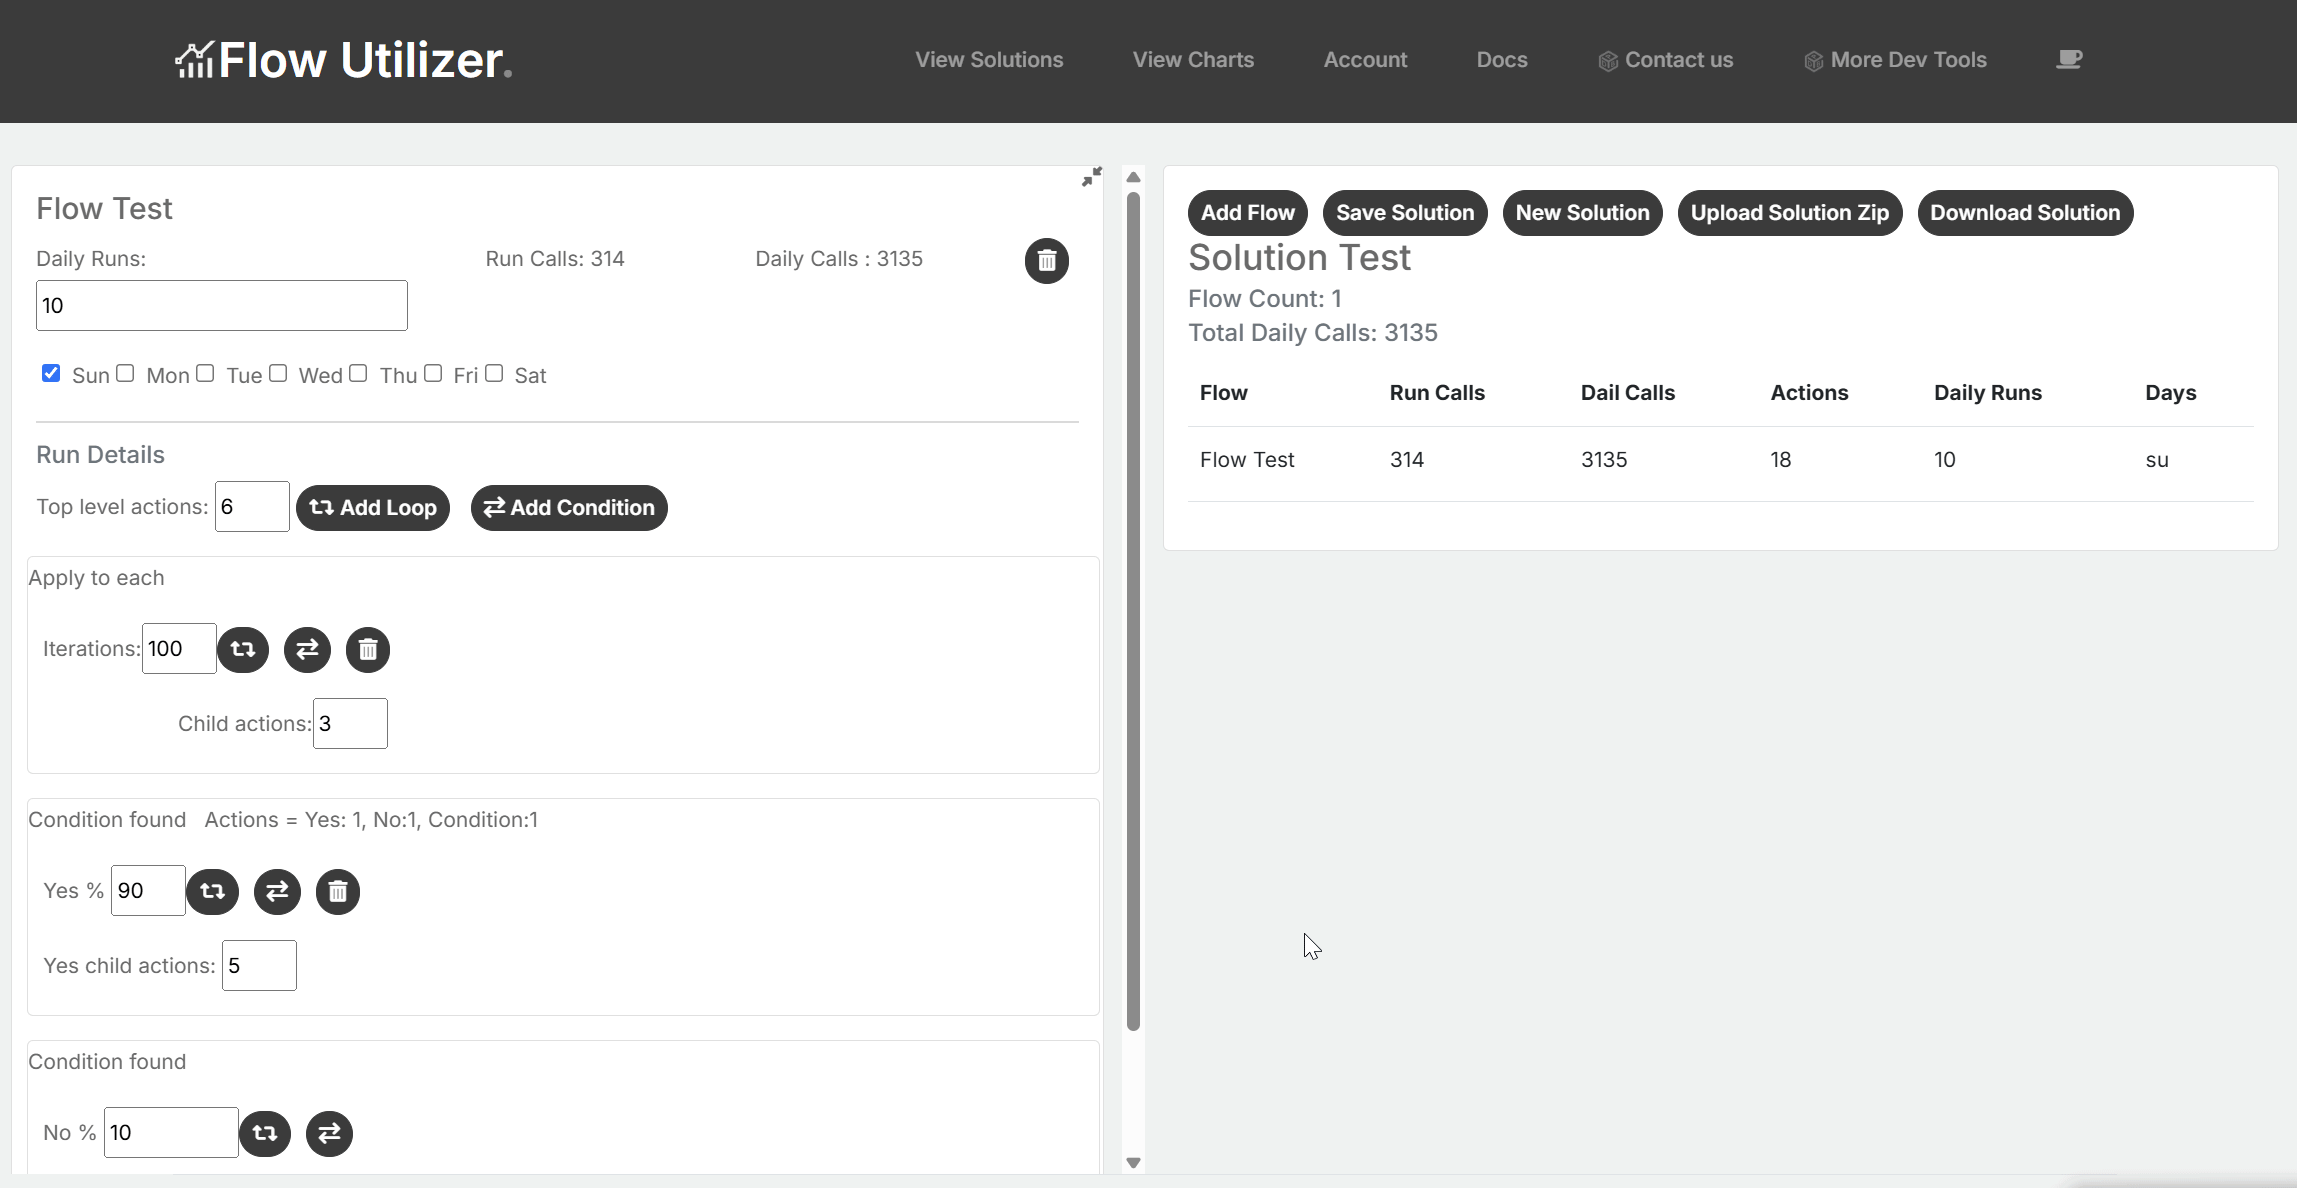This screenshot has height=1188, width=2297.
Task: Click the collapse panel arrows icon
Action: tap(1091, 177)
